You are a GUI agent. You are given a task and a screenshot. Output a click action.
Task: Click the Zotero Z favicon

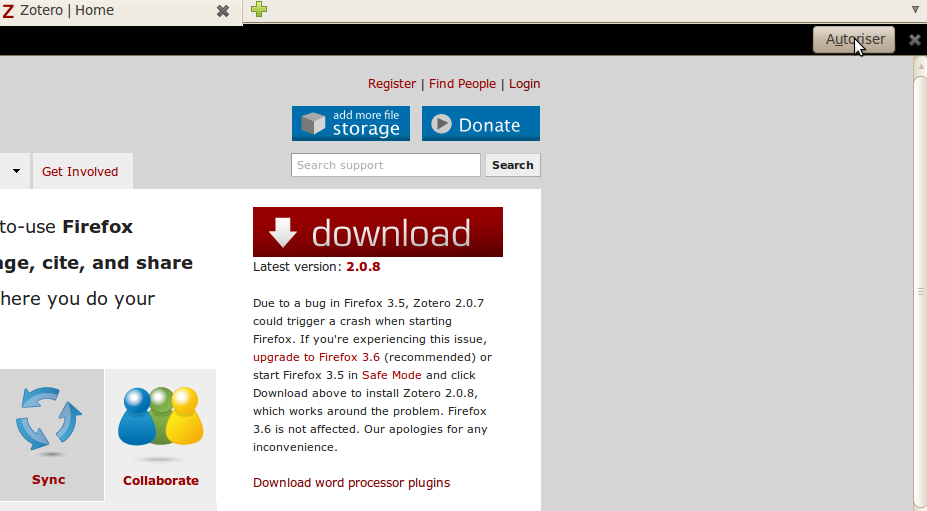(8, 11)
